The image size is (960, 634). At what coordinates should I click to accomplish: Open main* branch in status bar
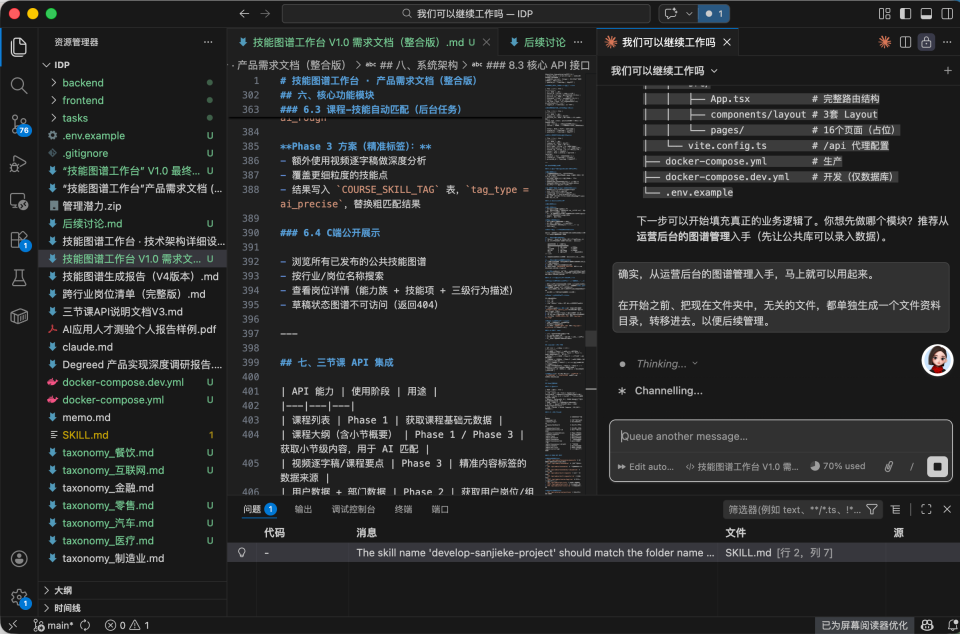click(x=53, y=625)
